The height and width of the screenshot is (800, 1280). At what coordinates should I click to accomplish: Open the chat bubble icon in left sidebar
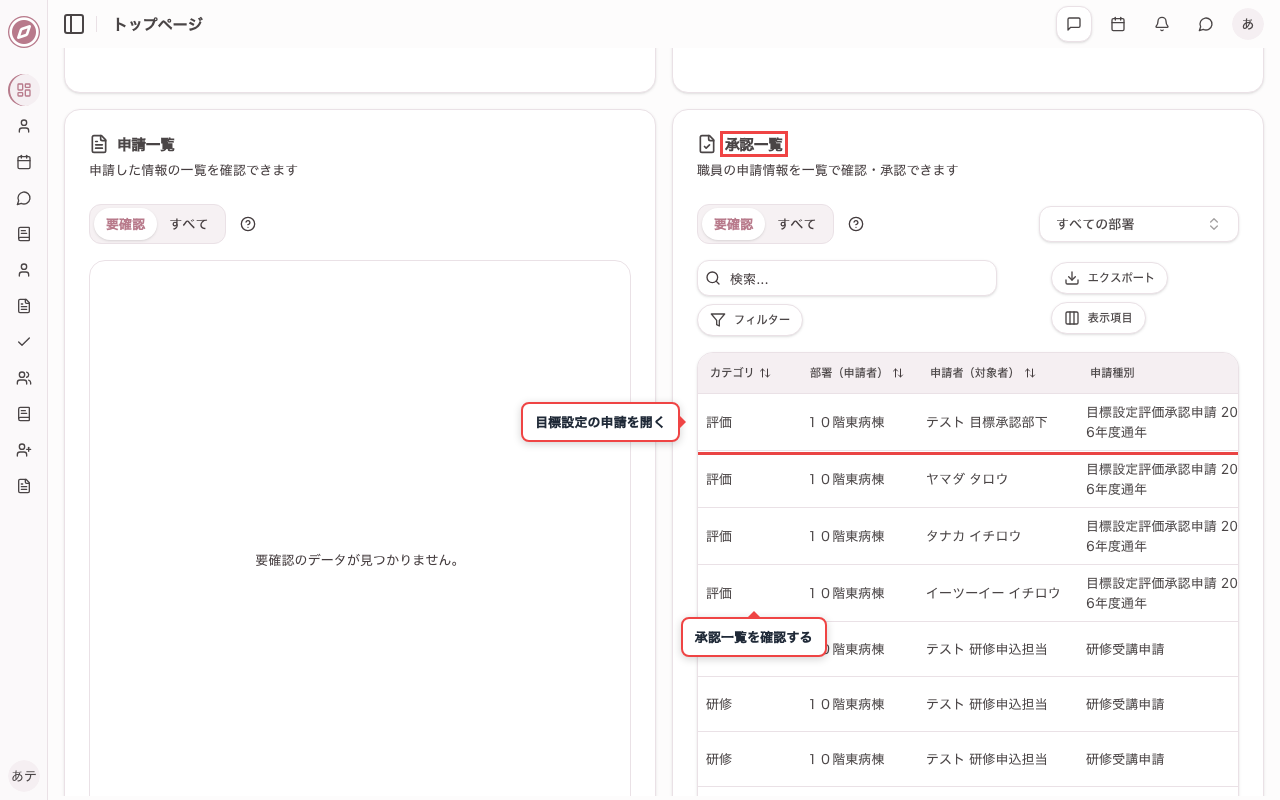(24, 198)
